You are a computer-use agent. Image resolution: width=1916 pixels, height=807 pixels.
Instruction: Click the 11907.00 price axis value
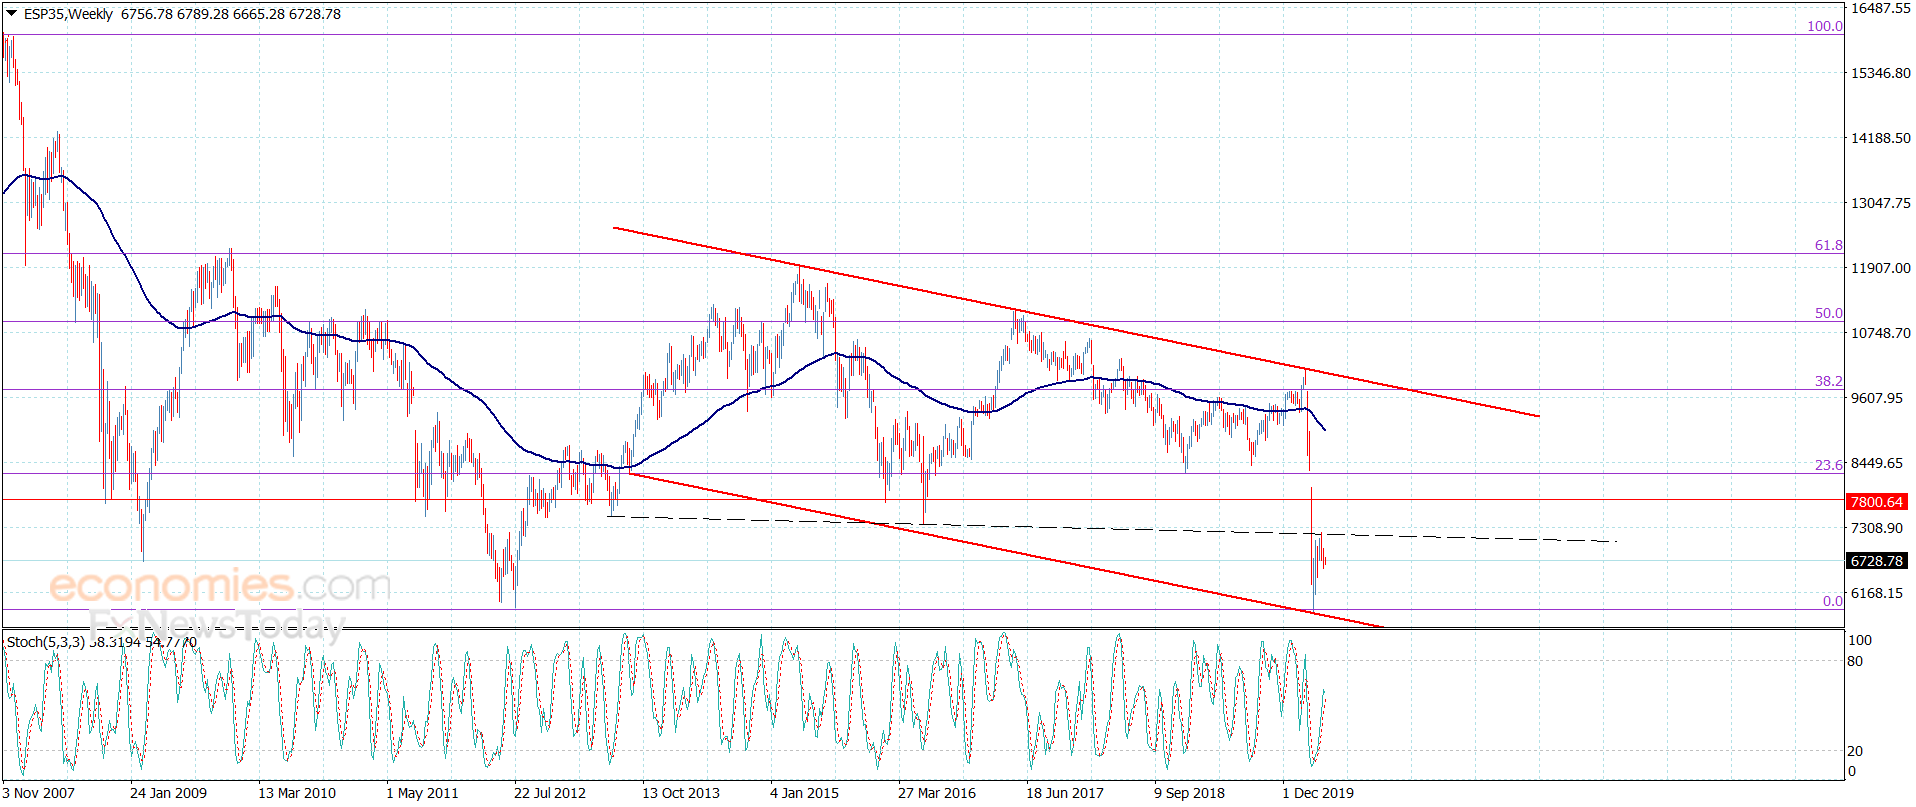(1880, 268)
